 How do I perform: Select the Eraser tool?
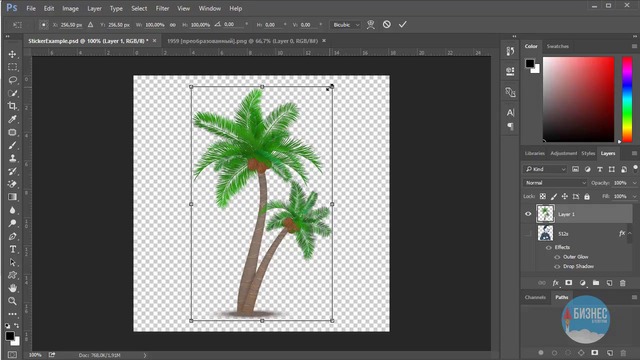click(x=12, y=184)
